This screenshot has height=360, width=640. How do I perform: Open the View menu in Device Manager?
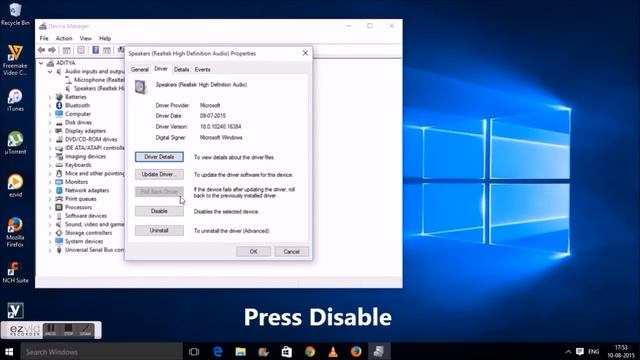[85, 38]
